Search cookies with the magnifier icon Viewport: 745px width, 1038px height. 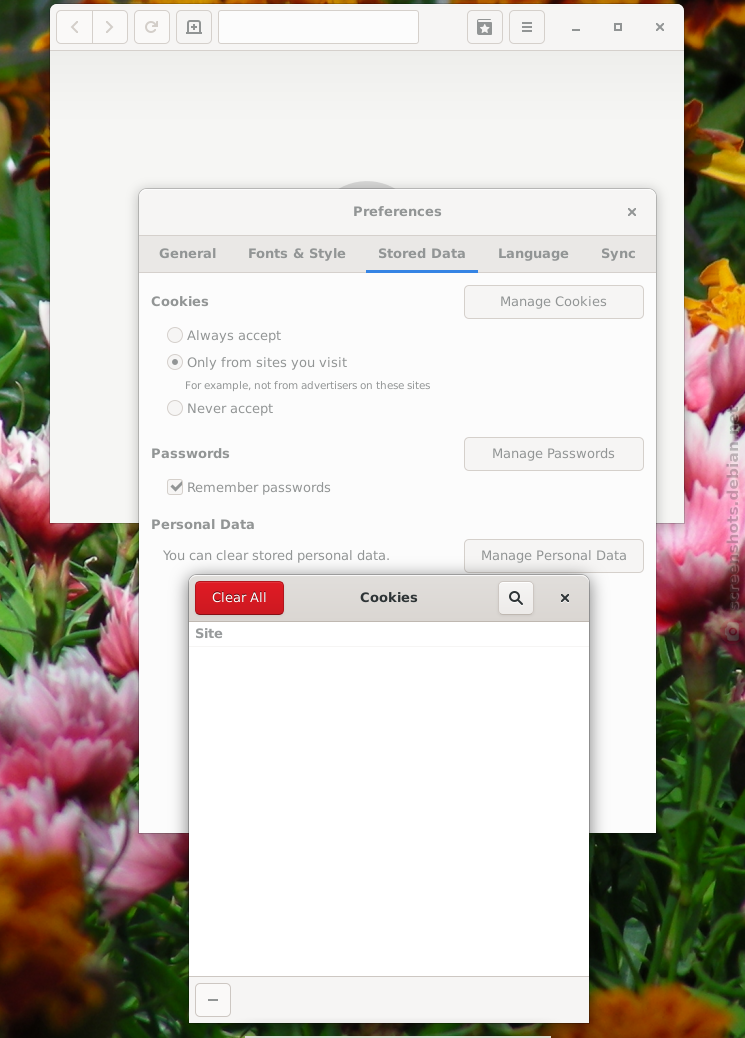click(516, 598)
